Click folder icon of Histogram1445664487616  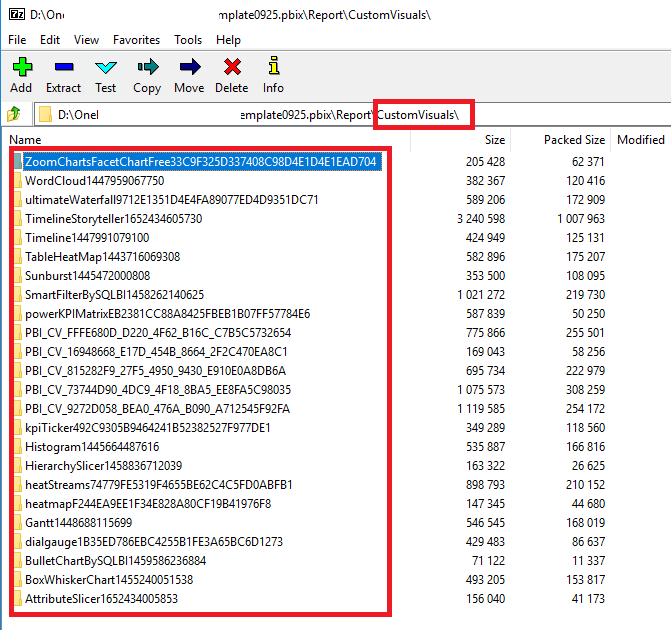pyautogui.click(x=18, y=447)
